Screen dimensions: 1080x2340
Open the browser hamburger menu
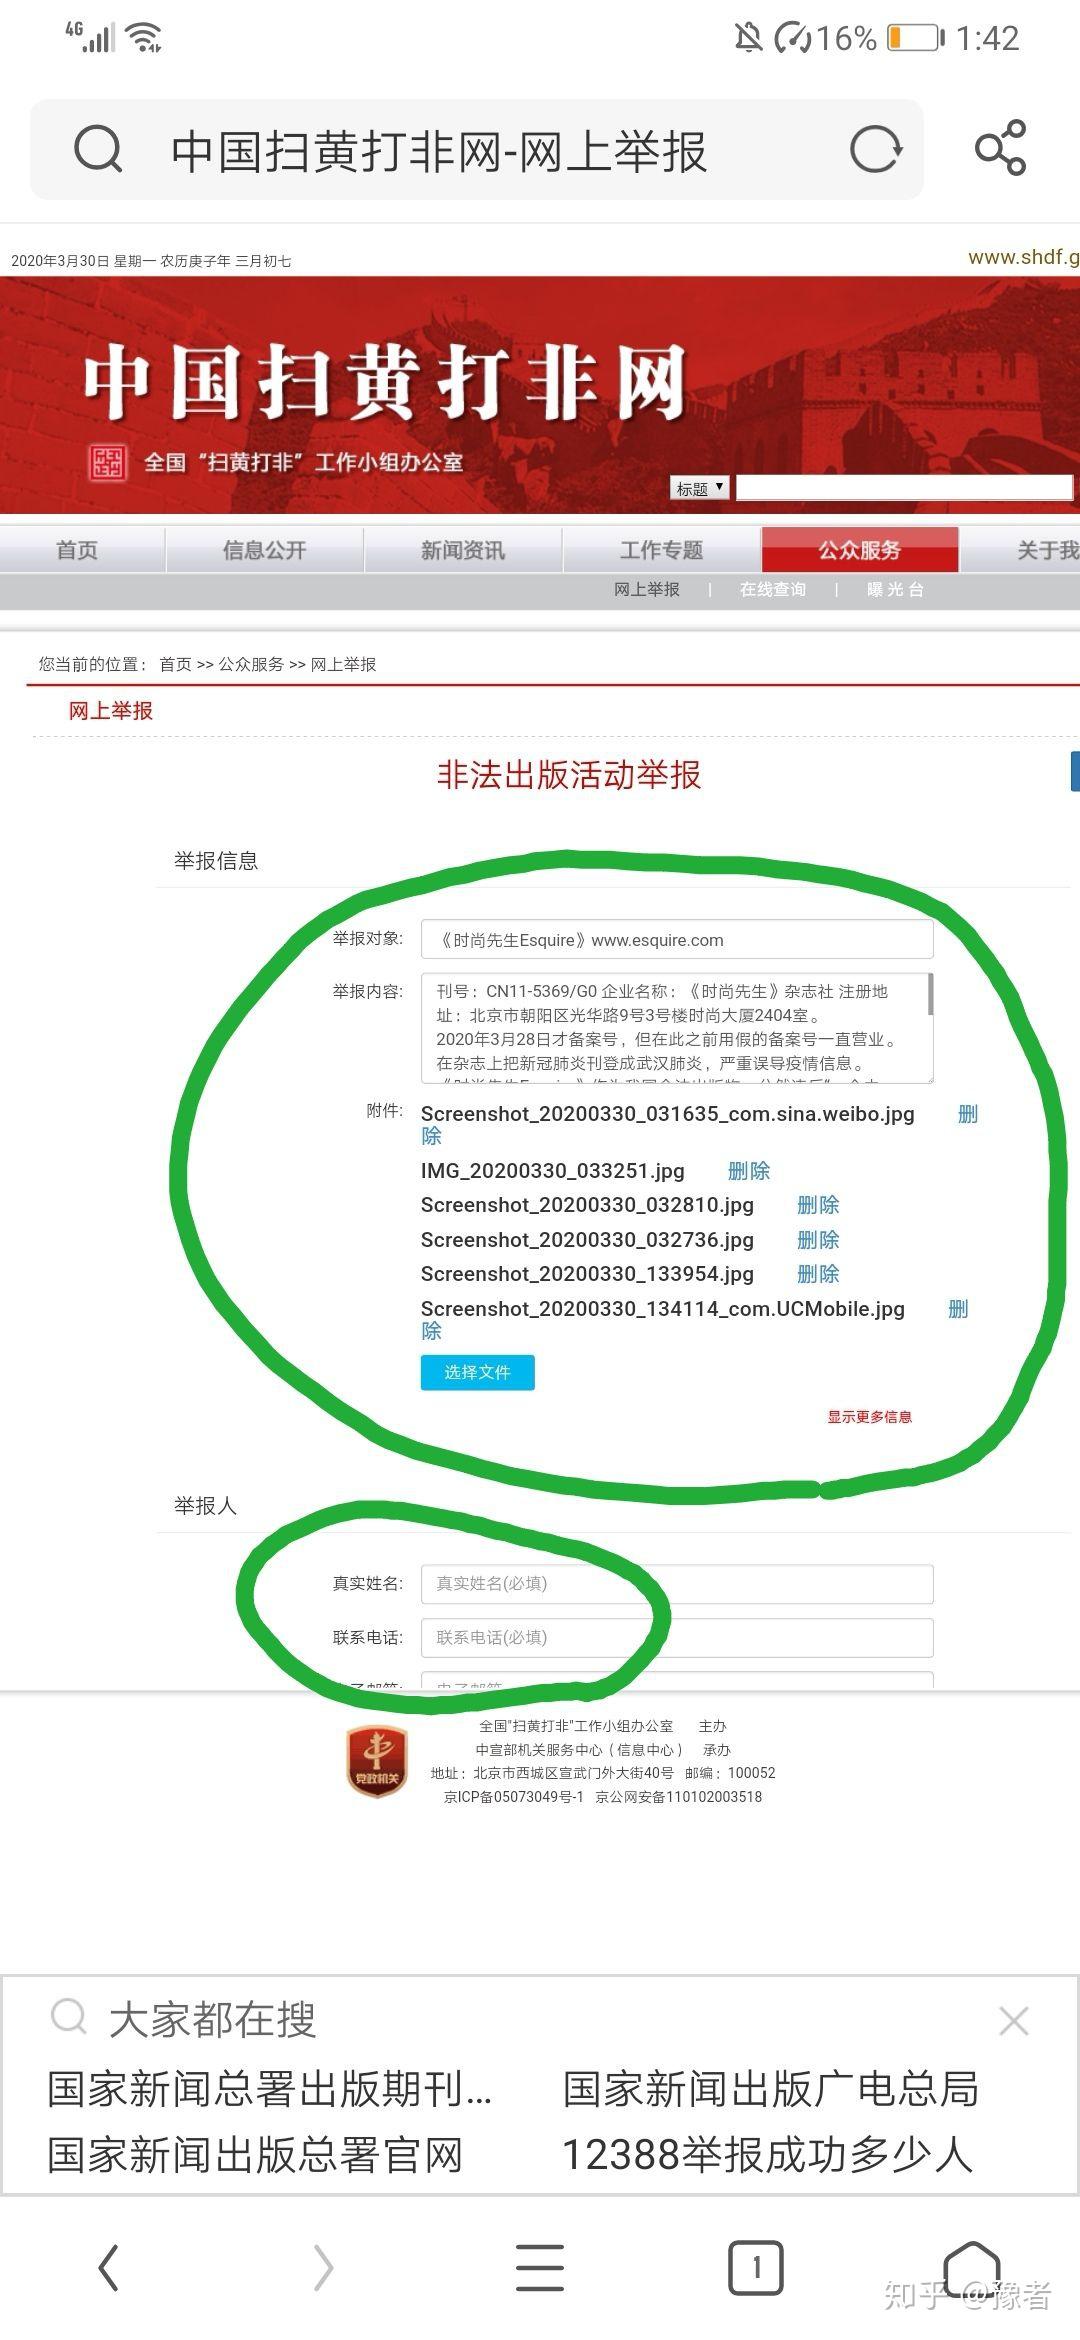click(x=540, y=2266)
